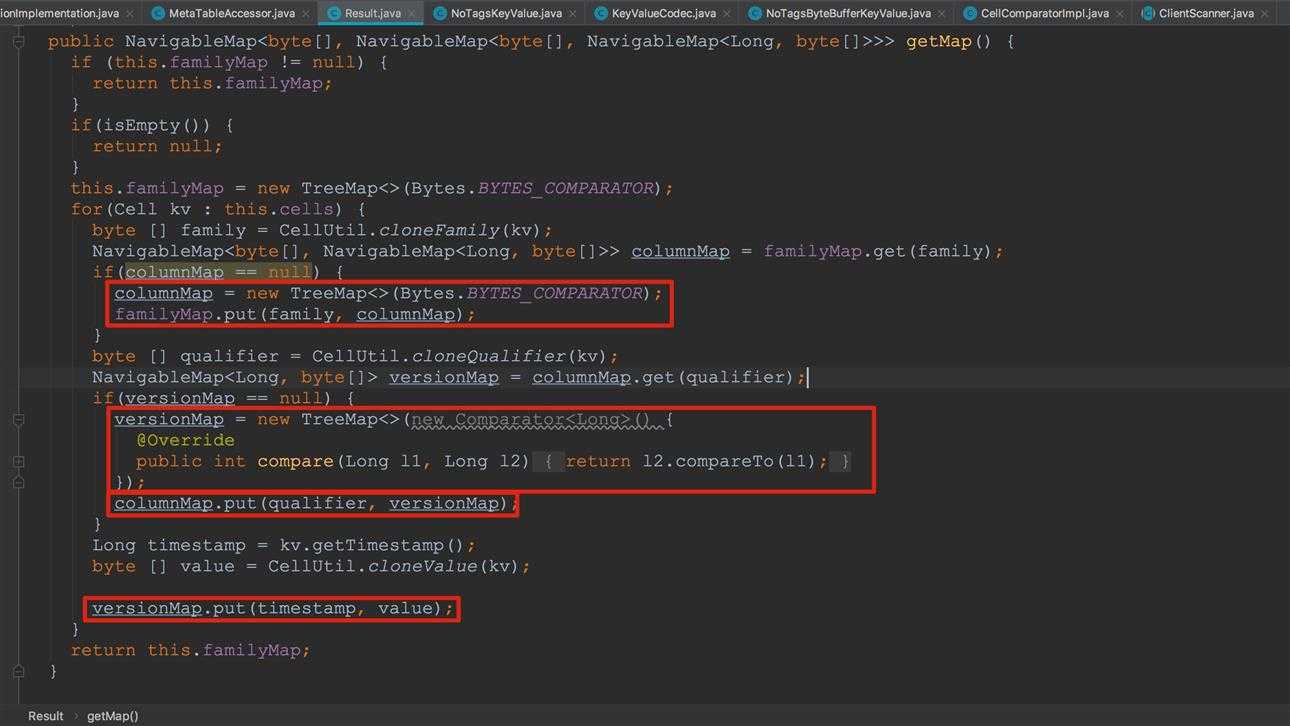Click "familyMap.put(family, columnMap)" statement
The width and height of the screenshot is (1290, 726).
295,315
